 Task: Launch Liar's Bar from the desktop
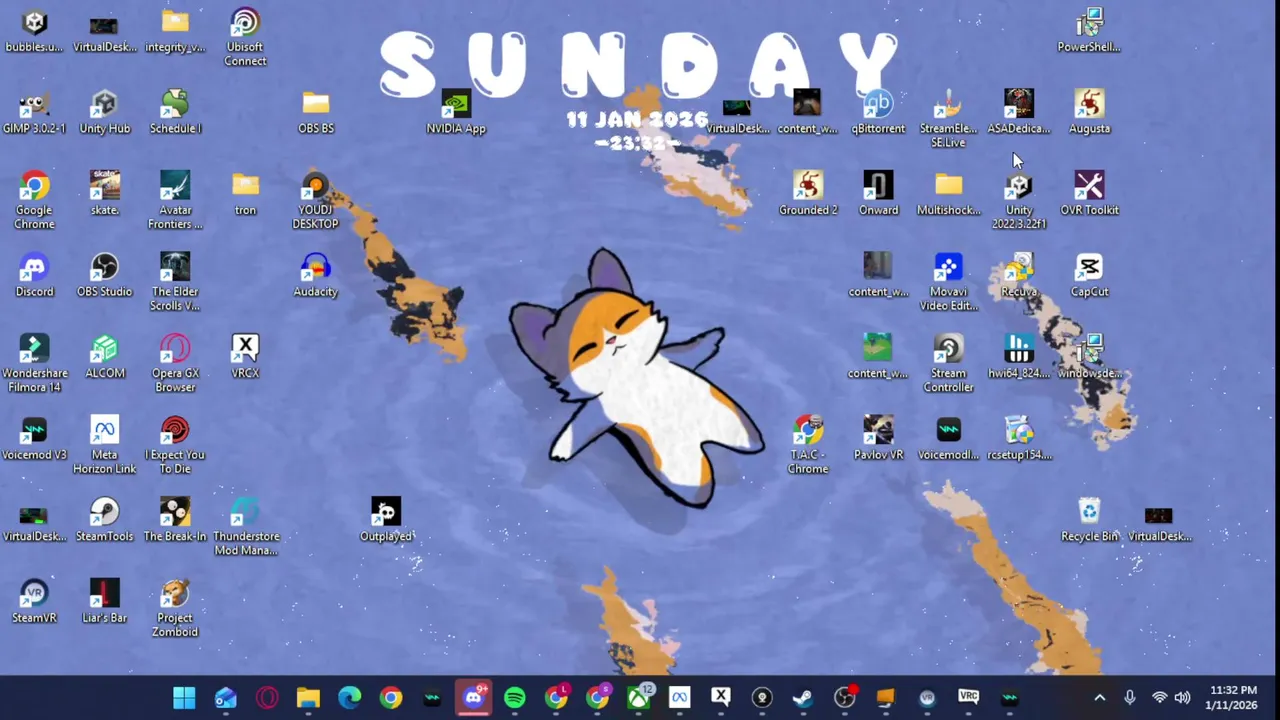[x=104, y=603]
